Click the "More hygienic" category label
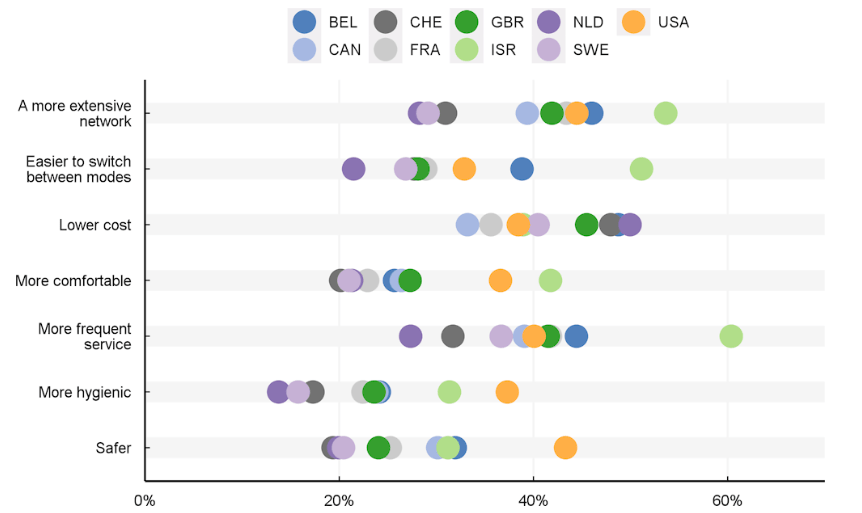 [x=85, y=392]
